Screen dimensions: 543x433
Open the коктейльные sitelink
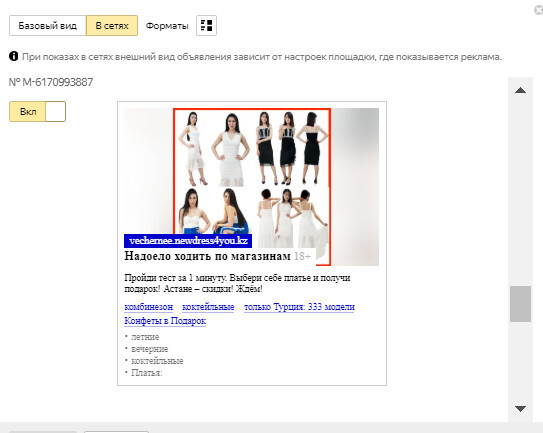(208, 307)
